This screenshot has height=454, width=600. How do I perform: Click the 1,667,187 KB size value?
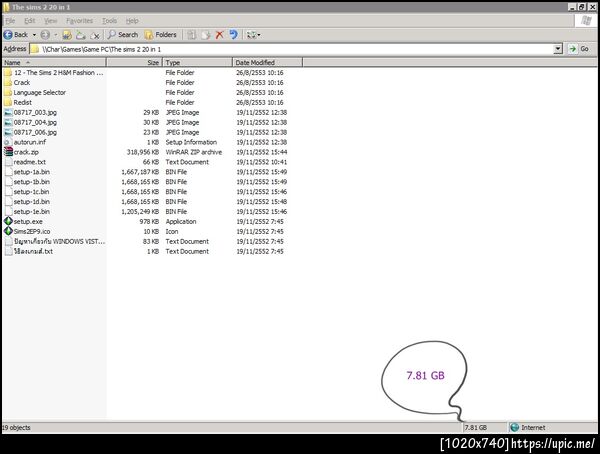140,172
